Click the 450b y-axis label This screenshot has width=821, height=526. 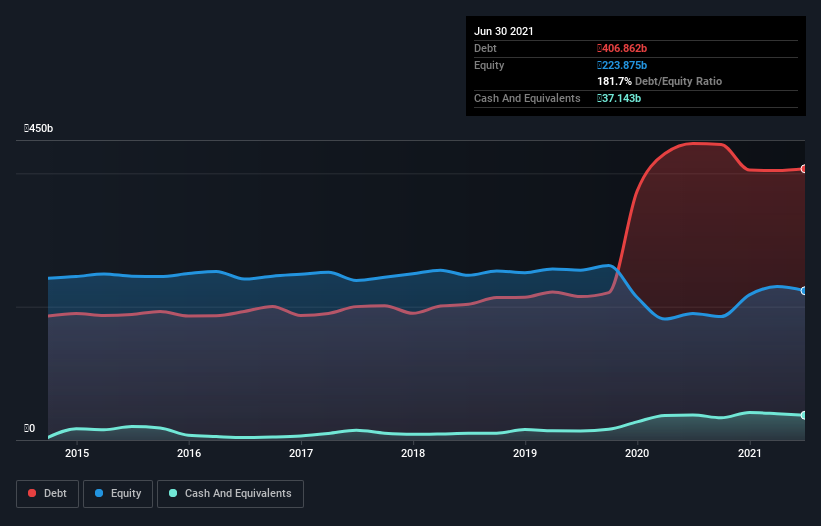click(x=38, y=128)
